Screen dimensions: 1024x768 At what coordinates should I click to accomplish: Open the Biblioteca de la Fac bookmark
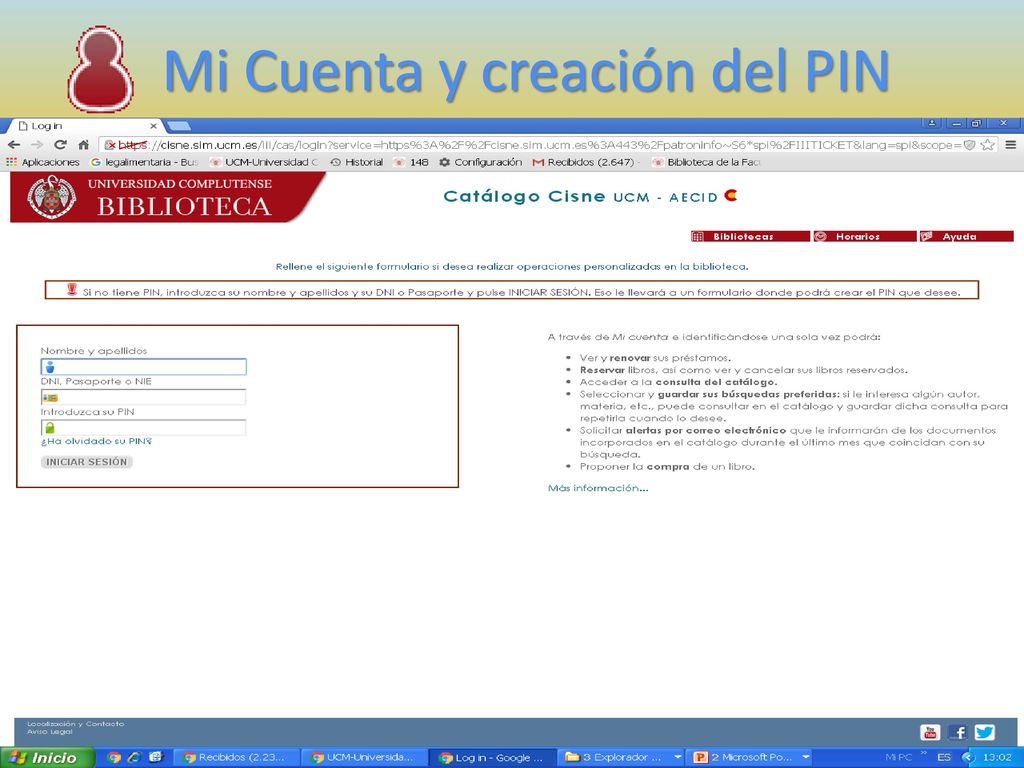point(707,162)
